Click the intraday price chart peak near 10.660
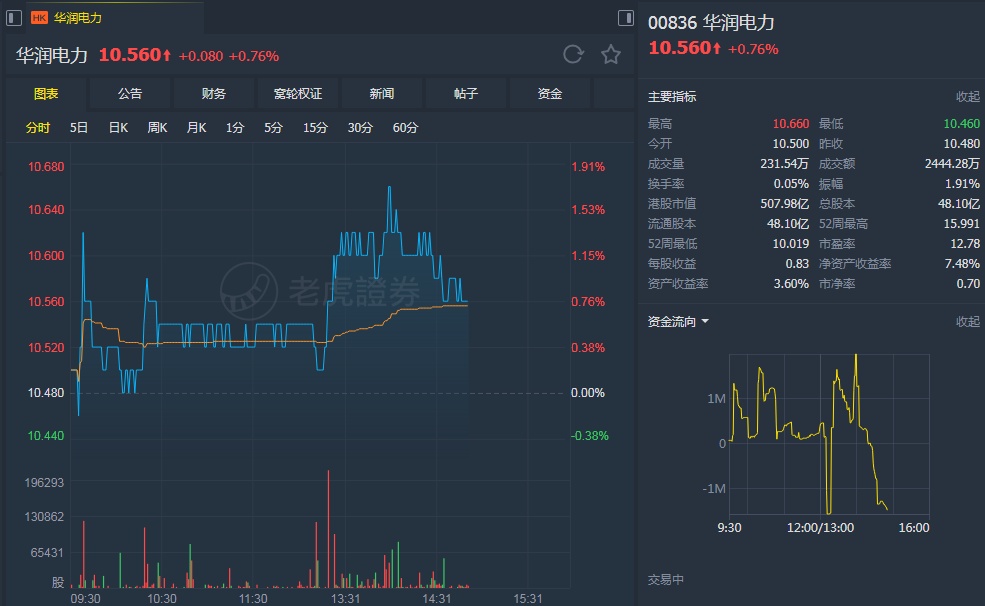The width and height of the screenshot is (985, 606). pyautogui.click(x=389, y=188)
